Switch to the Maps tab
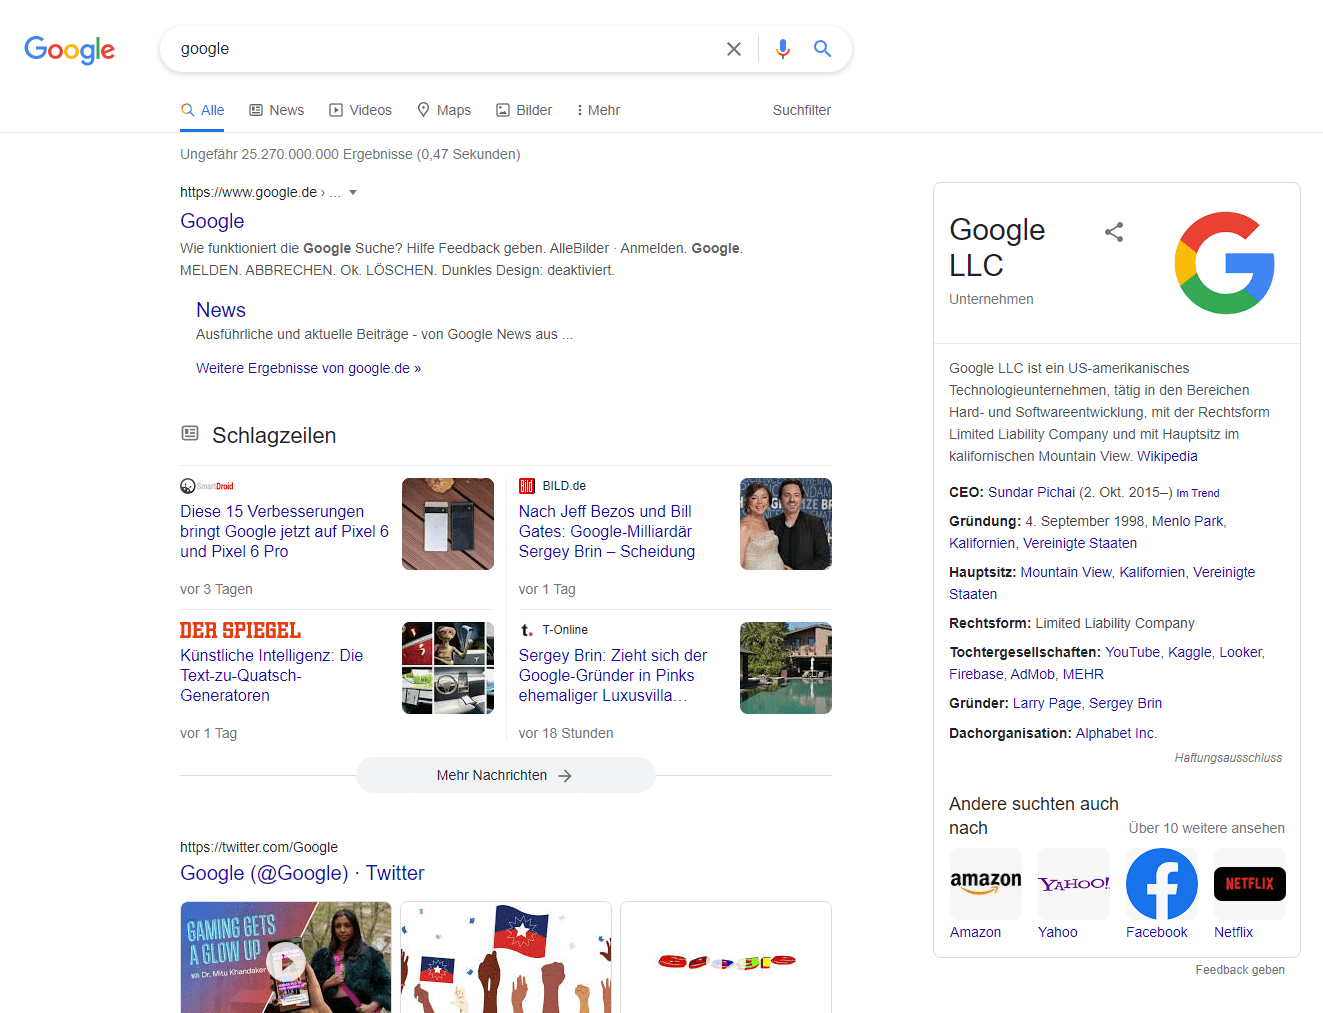 click(x=444, y=110)
